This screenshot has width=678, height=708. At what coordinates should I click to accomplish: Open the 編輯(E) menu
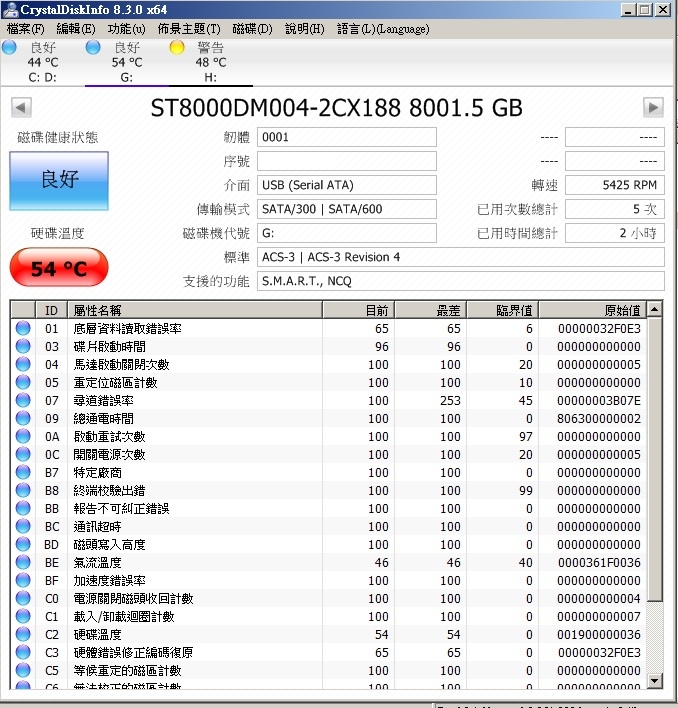76,29
